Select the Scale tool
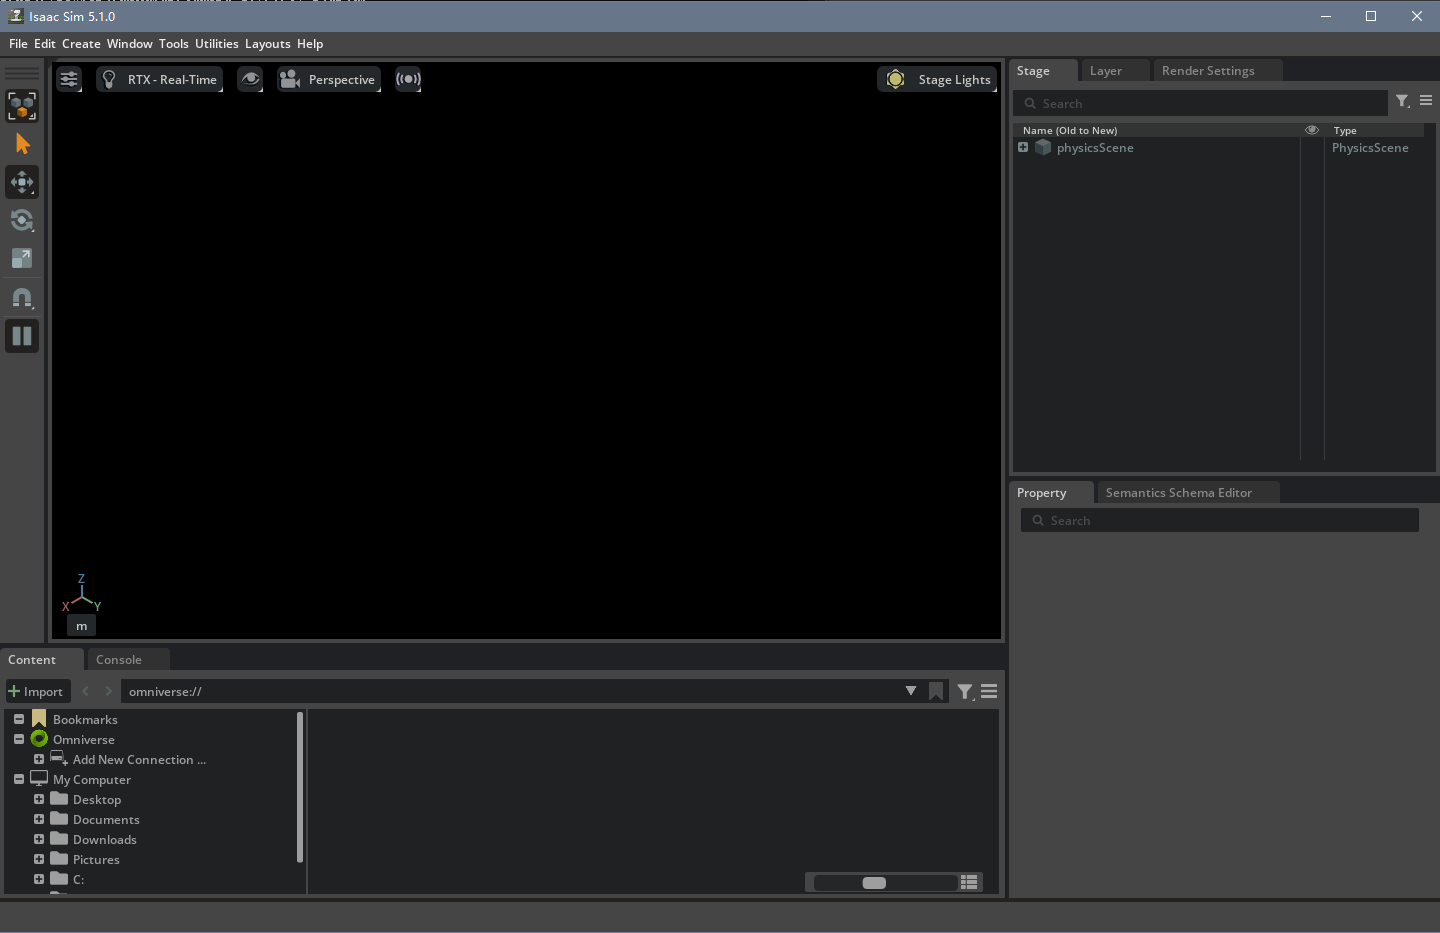This screenshot has width=1440, height=933. coord(22,258)
